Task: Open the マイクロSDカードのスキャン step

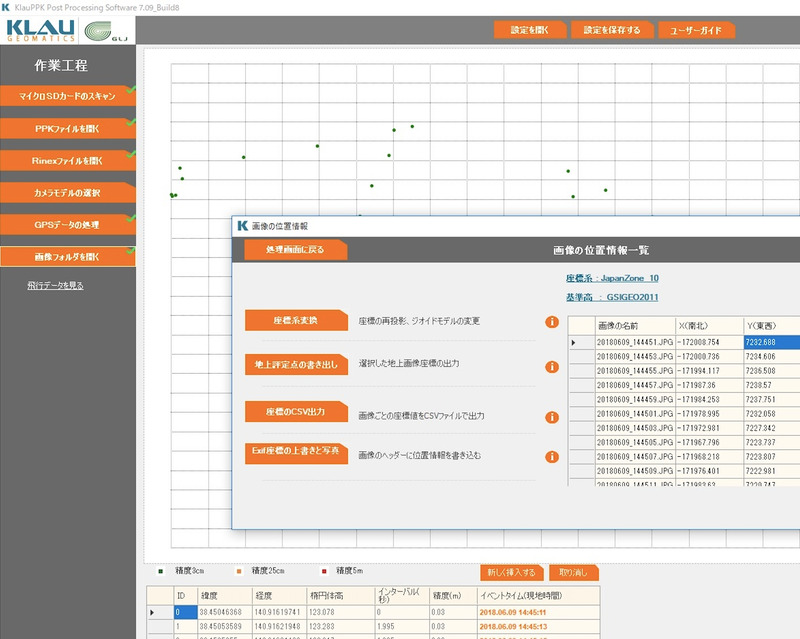Action: tap(68, 97)
